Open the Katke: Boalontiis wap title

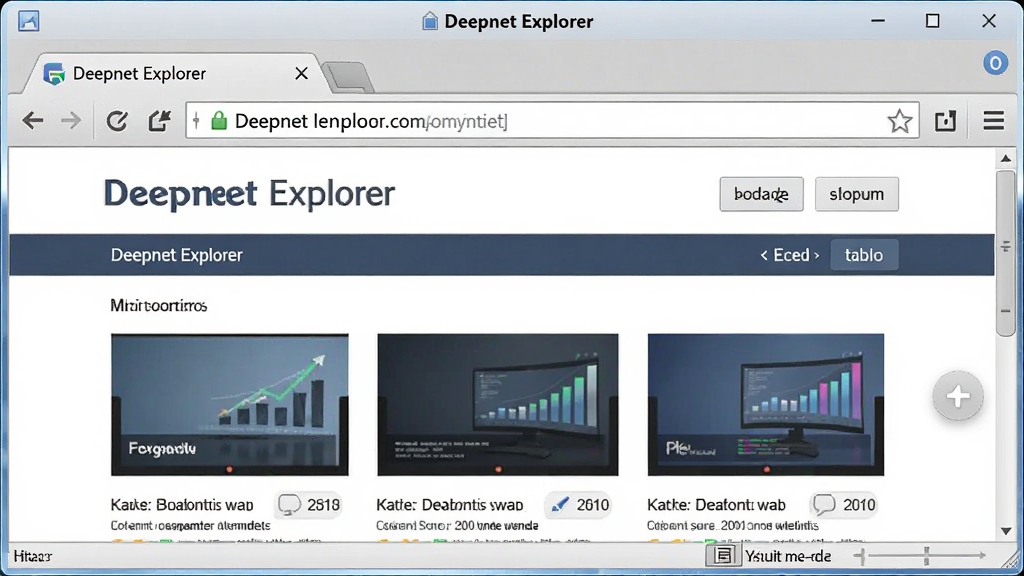point(182,505)
